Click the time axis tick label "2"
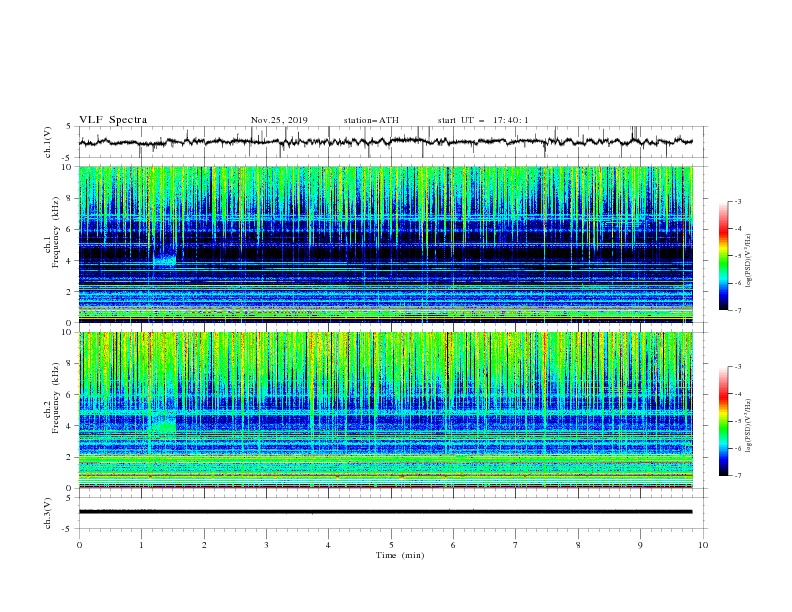This screenshot has width=792, height=612. pyautogui.click(x=204, y=545)
